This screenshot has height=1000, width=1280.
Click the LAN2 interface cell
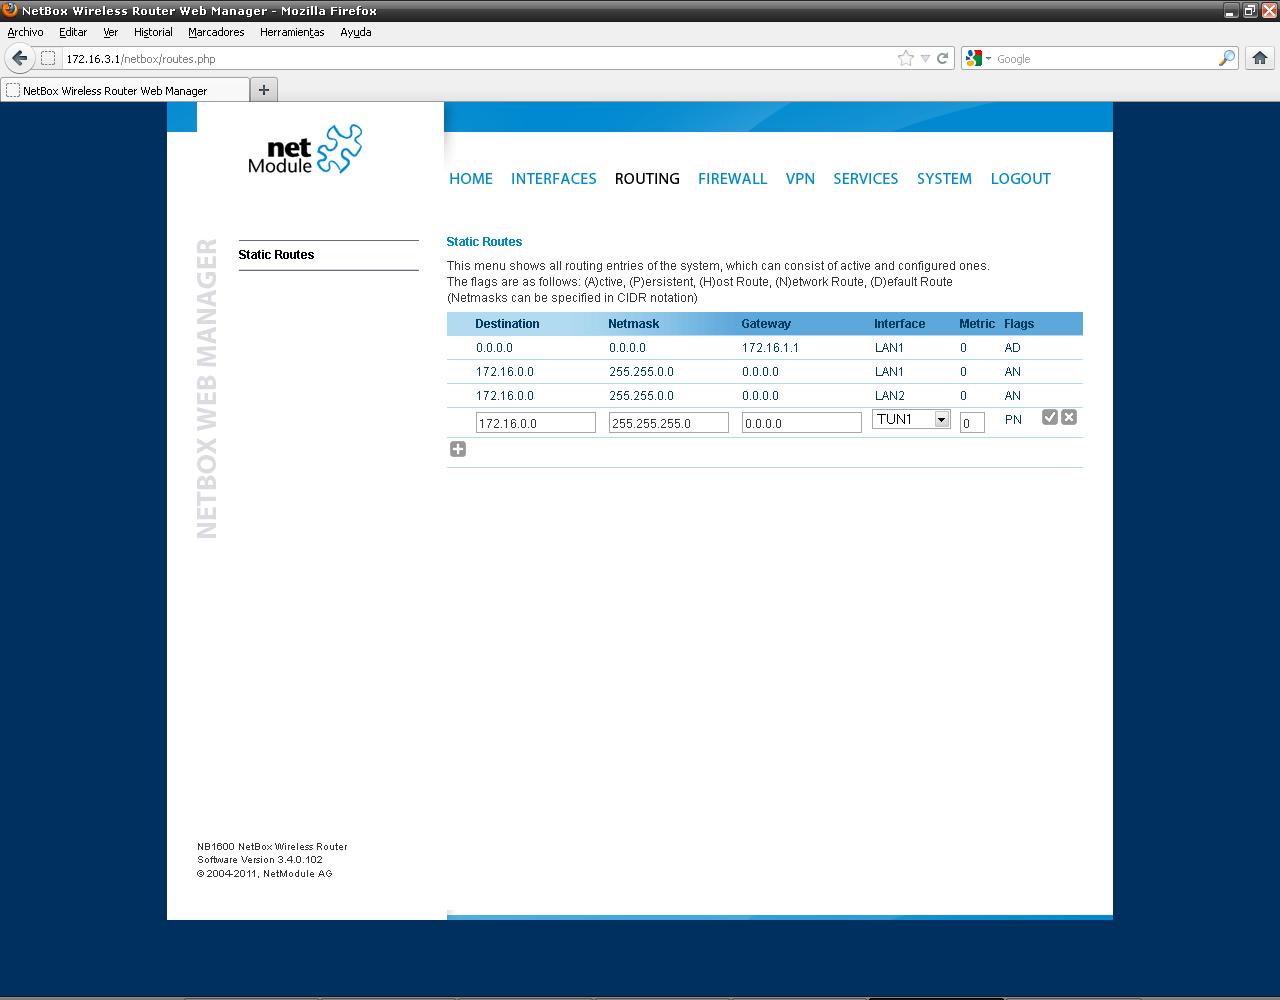click(x=889, y=396)
